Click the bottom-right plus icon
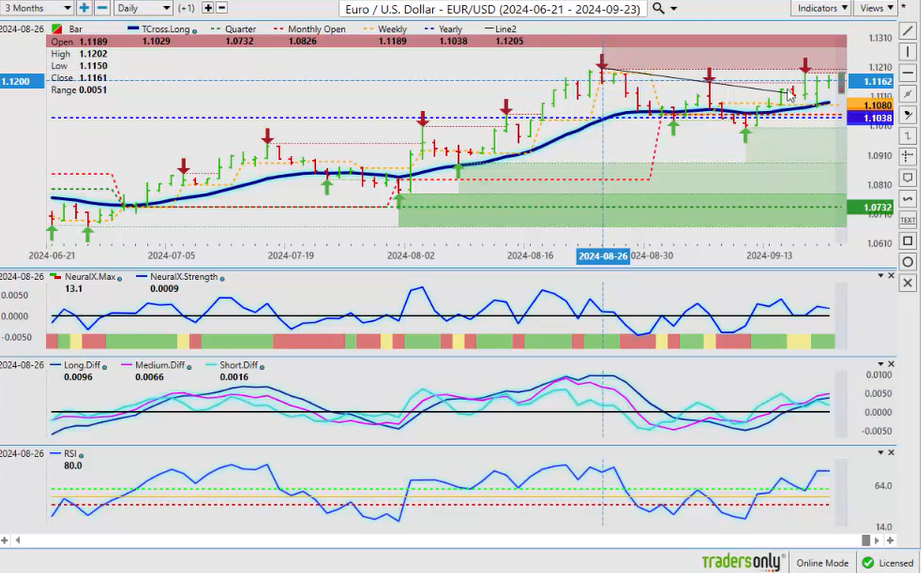 coord(890,540)
